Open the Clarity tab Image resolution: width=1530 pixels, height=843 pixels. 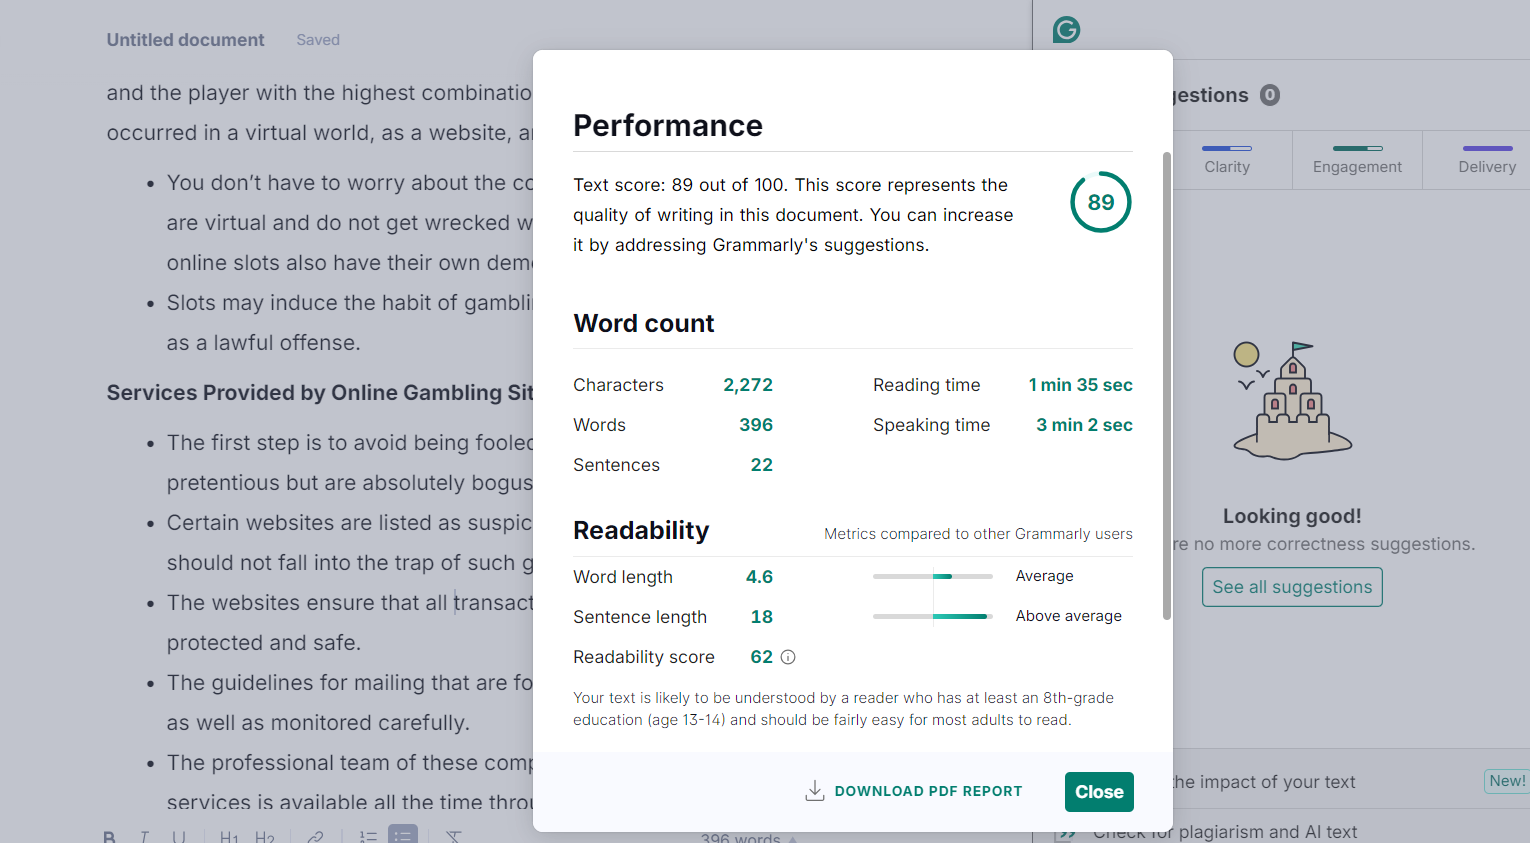[x=1227, y=159]
